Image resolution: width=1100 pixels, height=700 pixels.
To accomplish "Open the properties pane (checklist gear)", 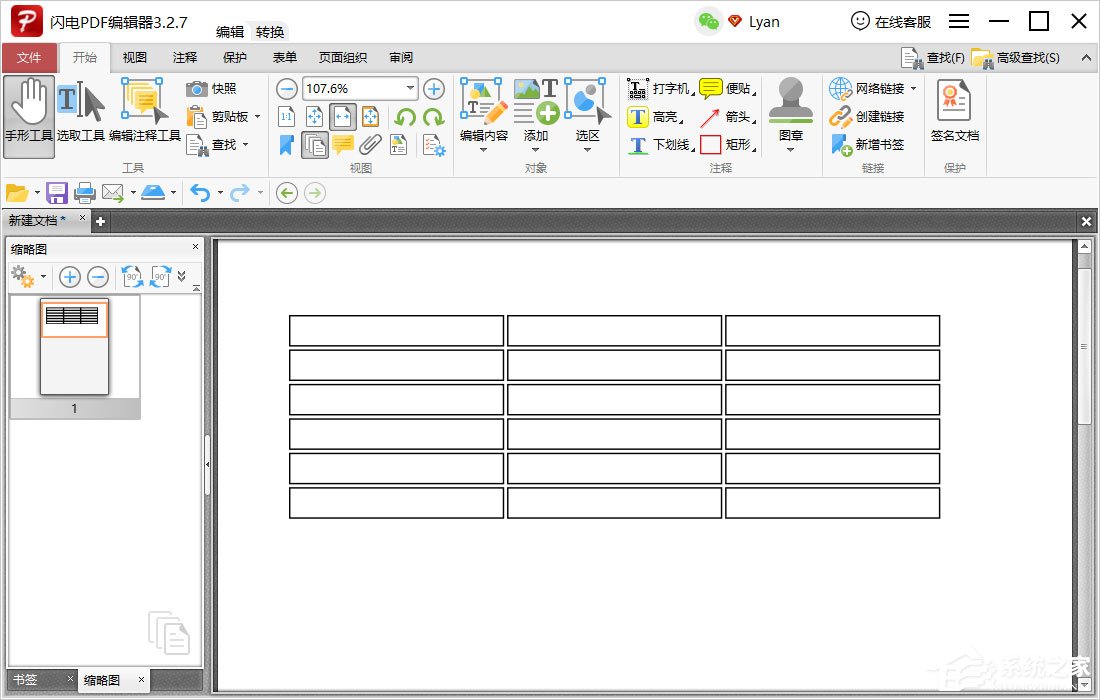I will click(434, 145).
